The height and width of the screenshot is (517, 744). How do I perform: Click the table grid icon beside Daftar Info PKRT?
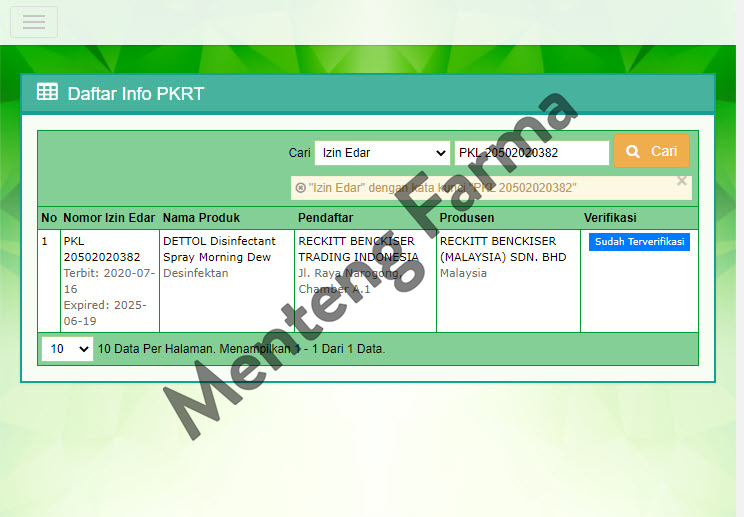pos(47,93)
